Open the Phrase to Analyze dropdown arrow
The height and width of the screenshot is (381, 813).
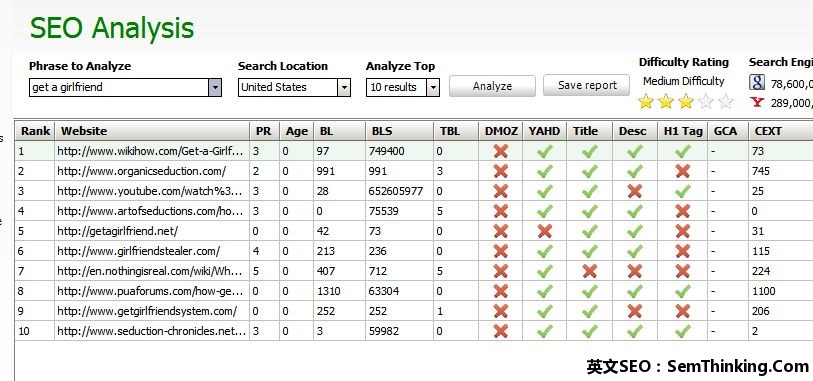[215, 88]
